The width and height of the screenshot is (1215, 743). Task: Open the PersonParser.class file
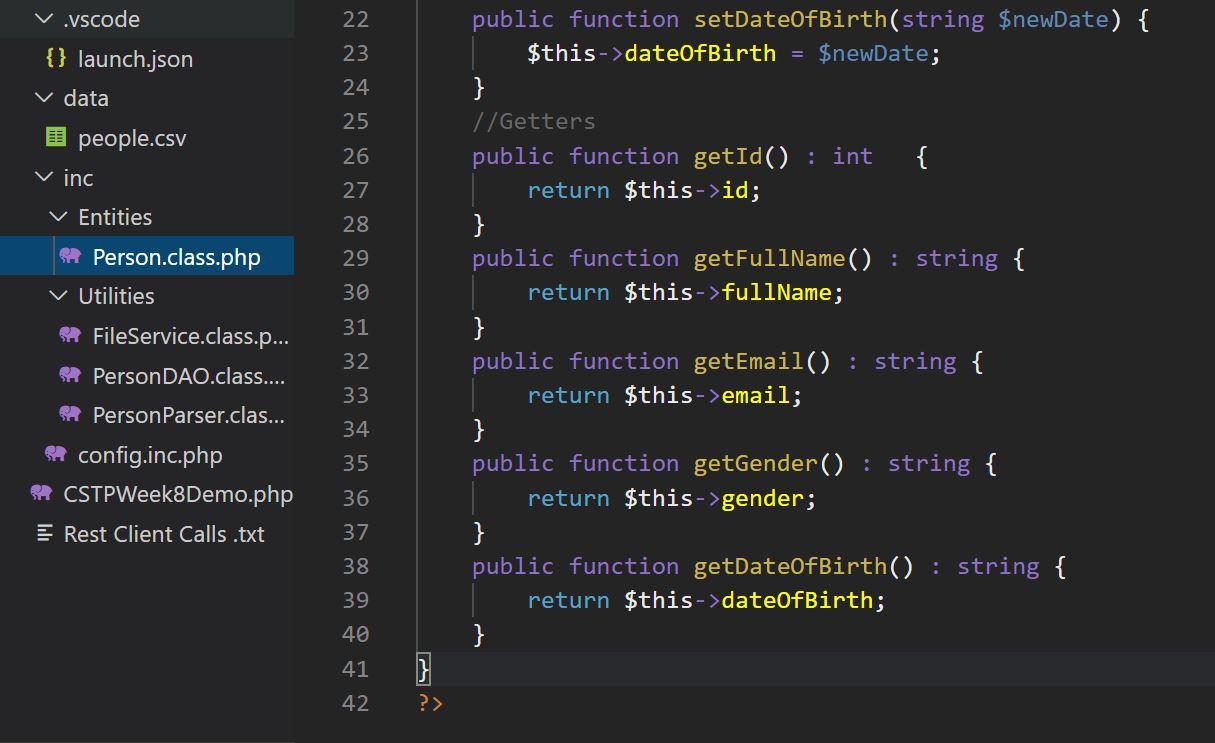(x=189, y=415)
